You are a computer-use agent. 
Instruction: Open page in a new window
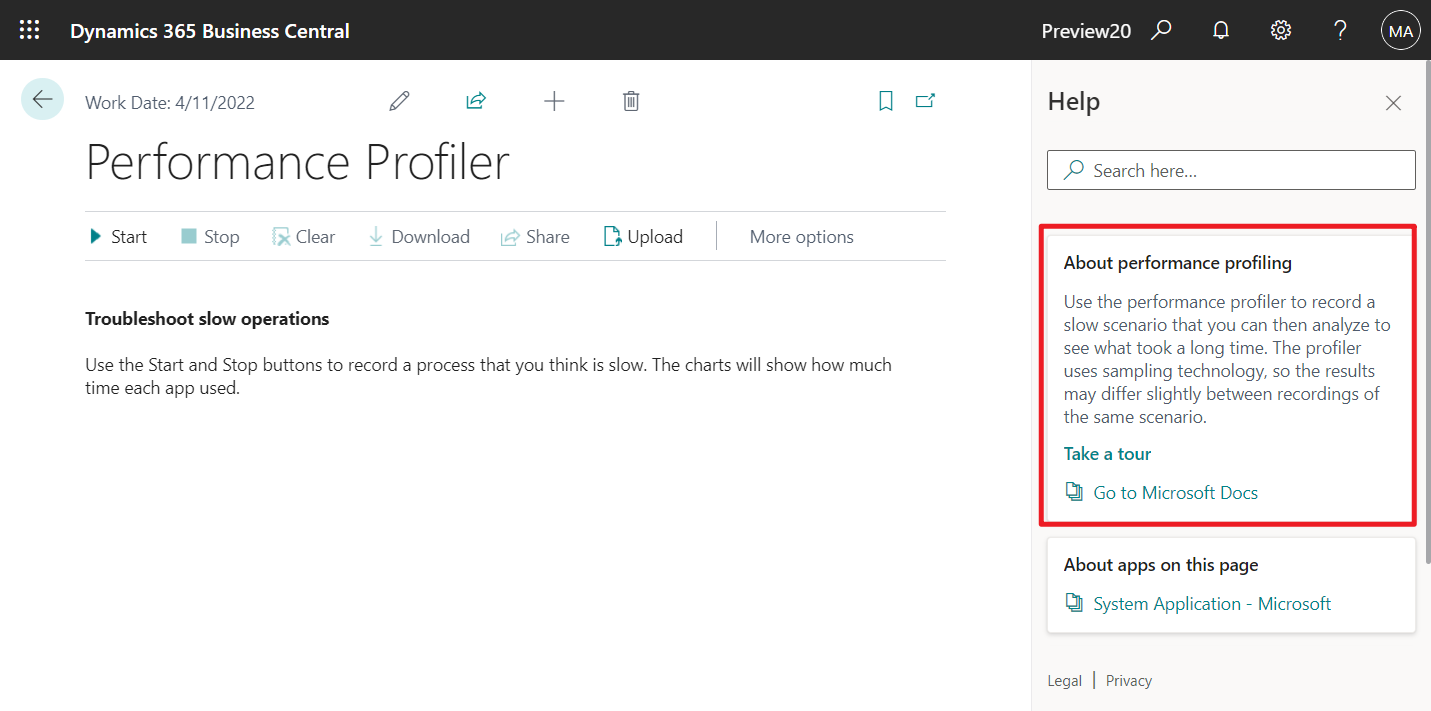click(924, 100)
